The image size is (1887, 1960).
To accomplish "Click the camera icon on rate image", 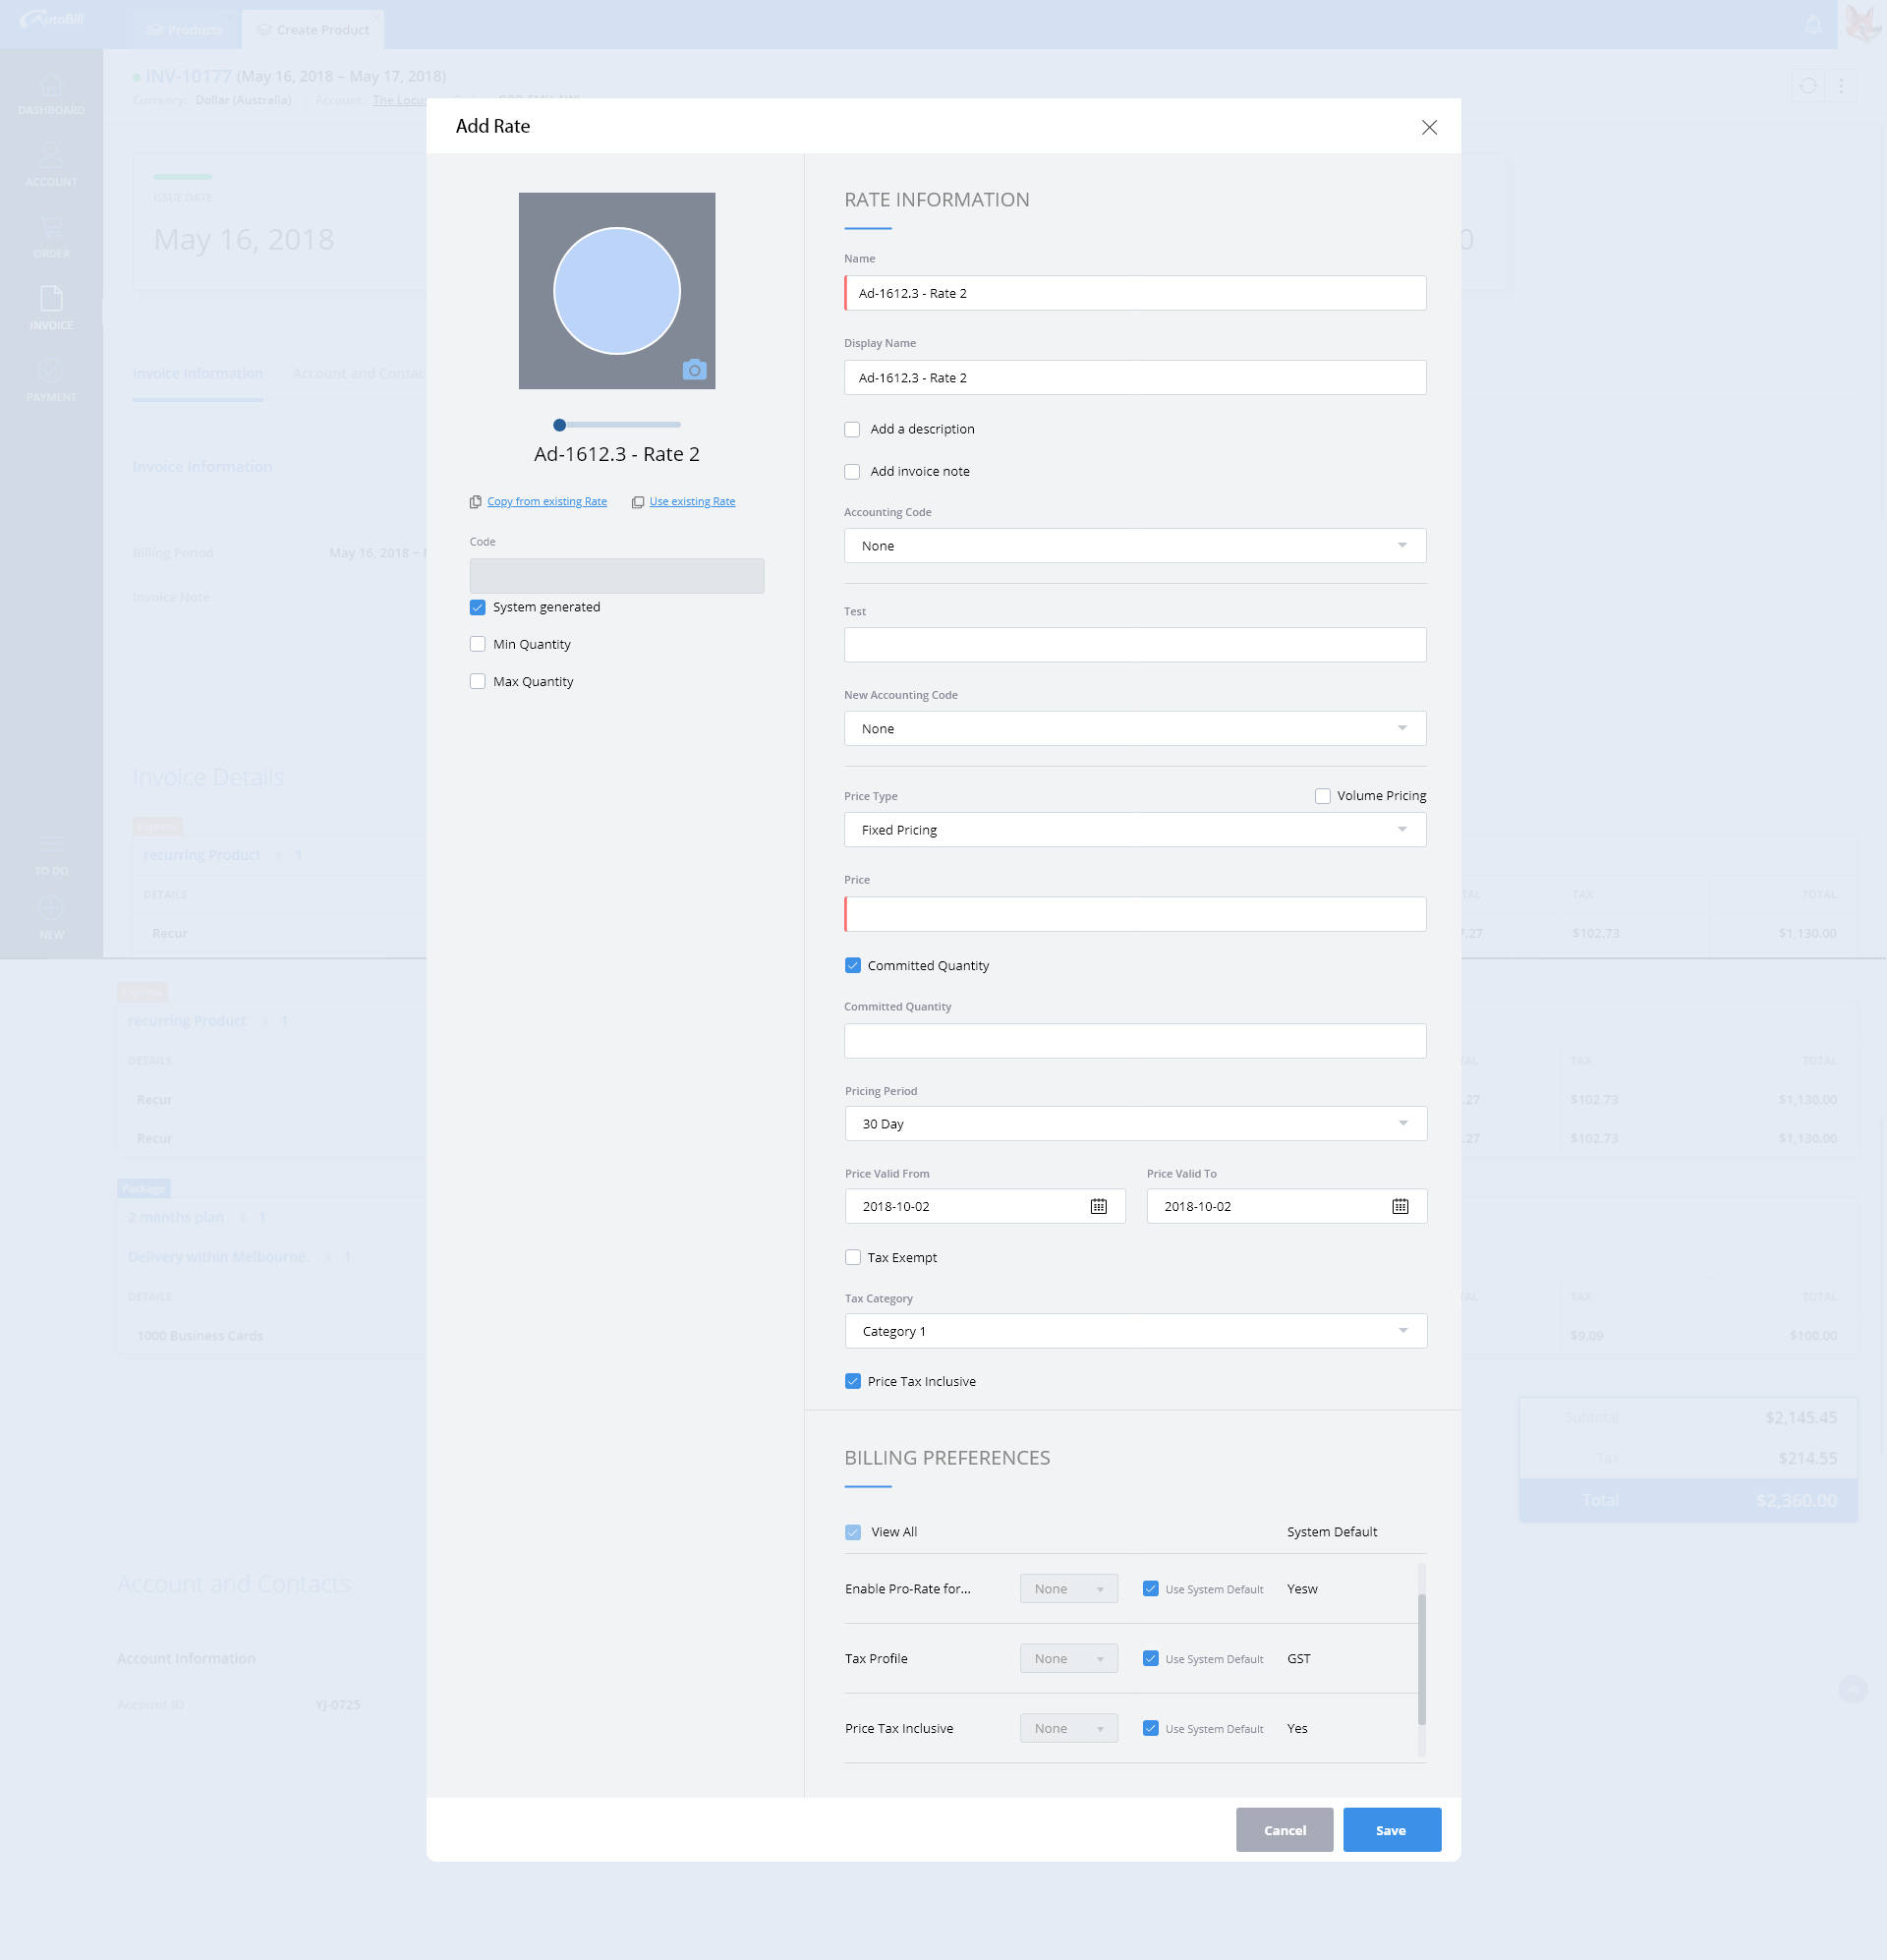I will (694, 370).
